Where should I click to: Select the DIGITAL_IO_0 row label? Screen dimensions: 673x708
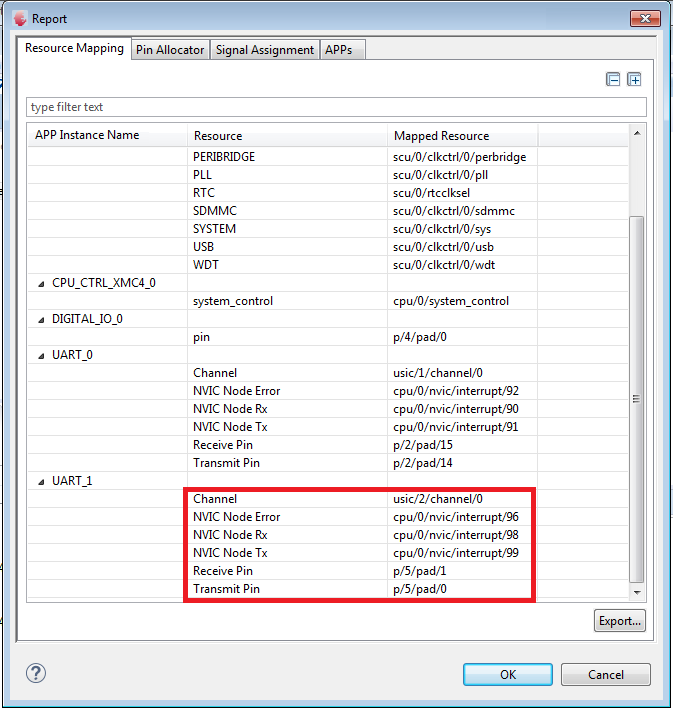(87, 319)
